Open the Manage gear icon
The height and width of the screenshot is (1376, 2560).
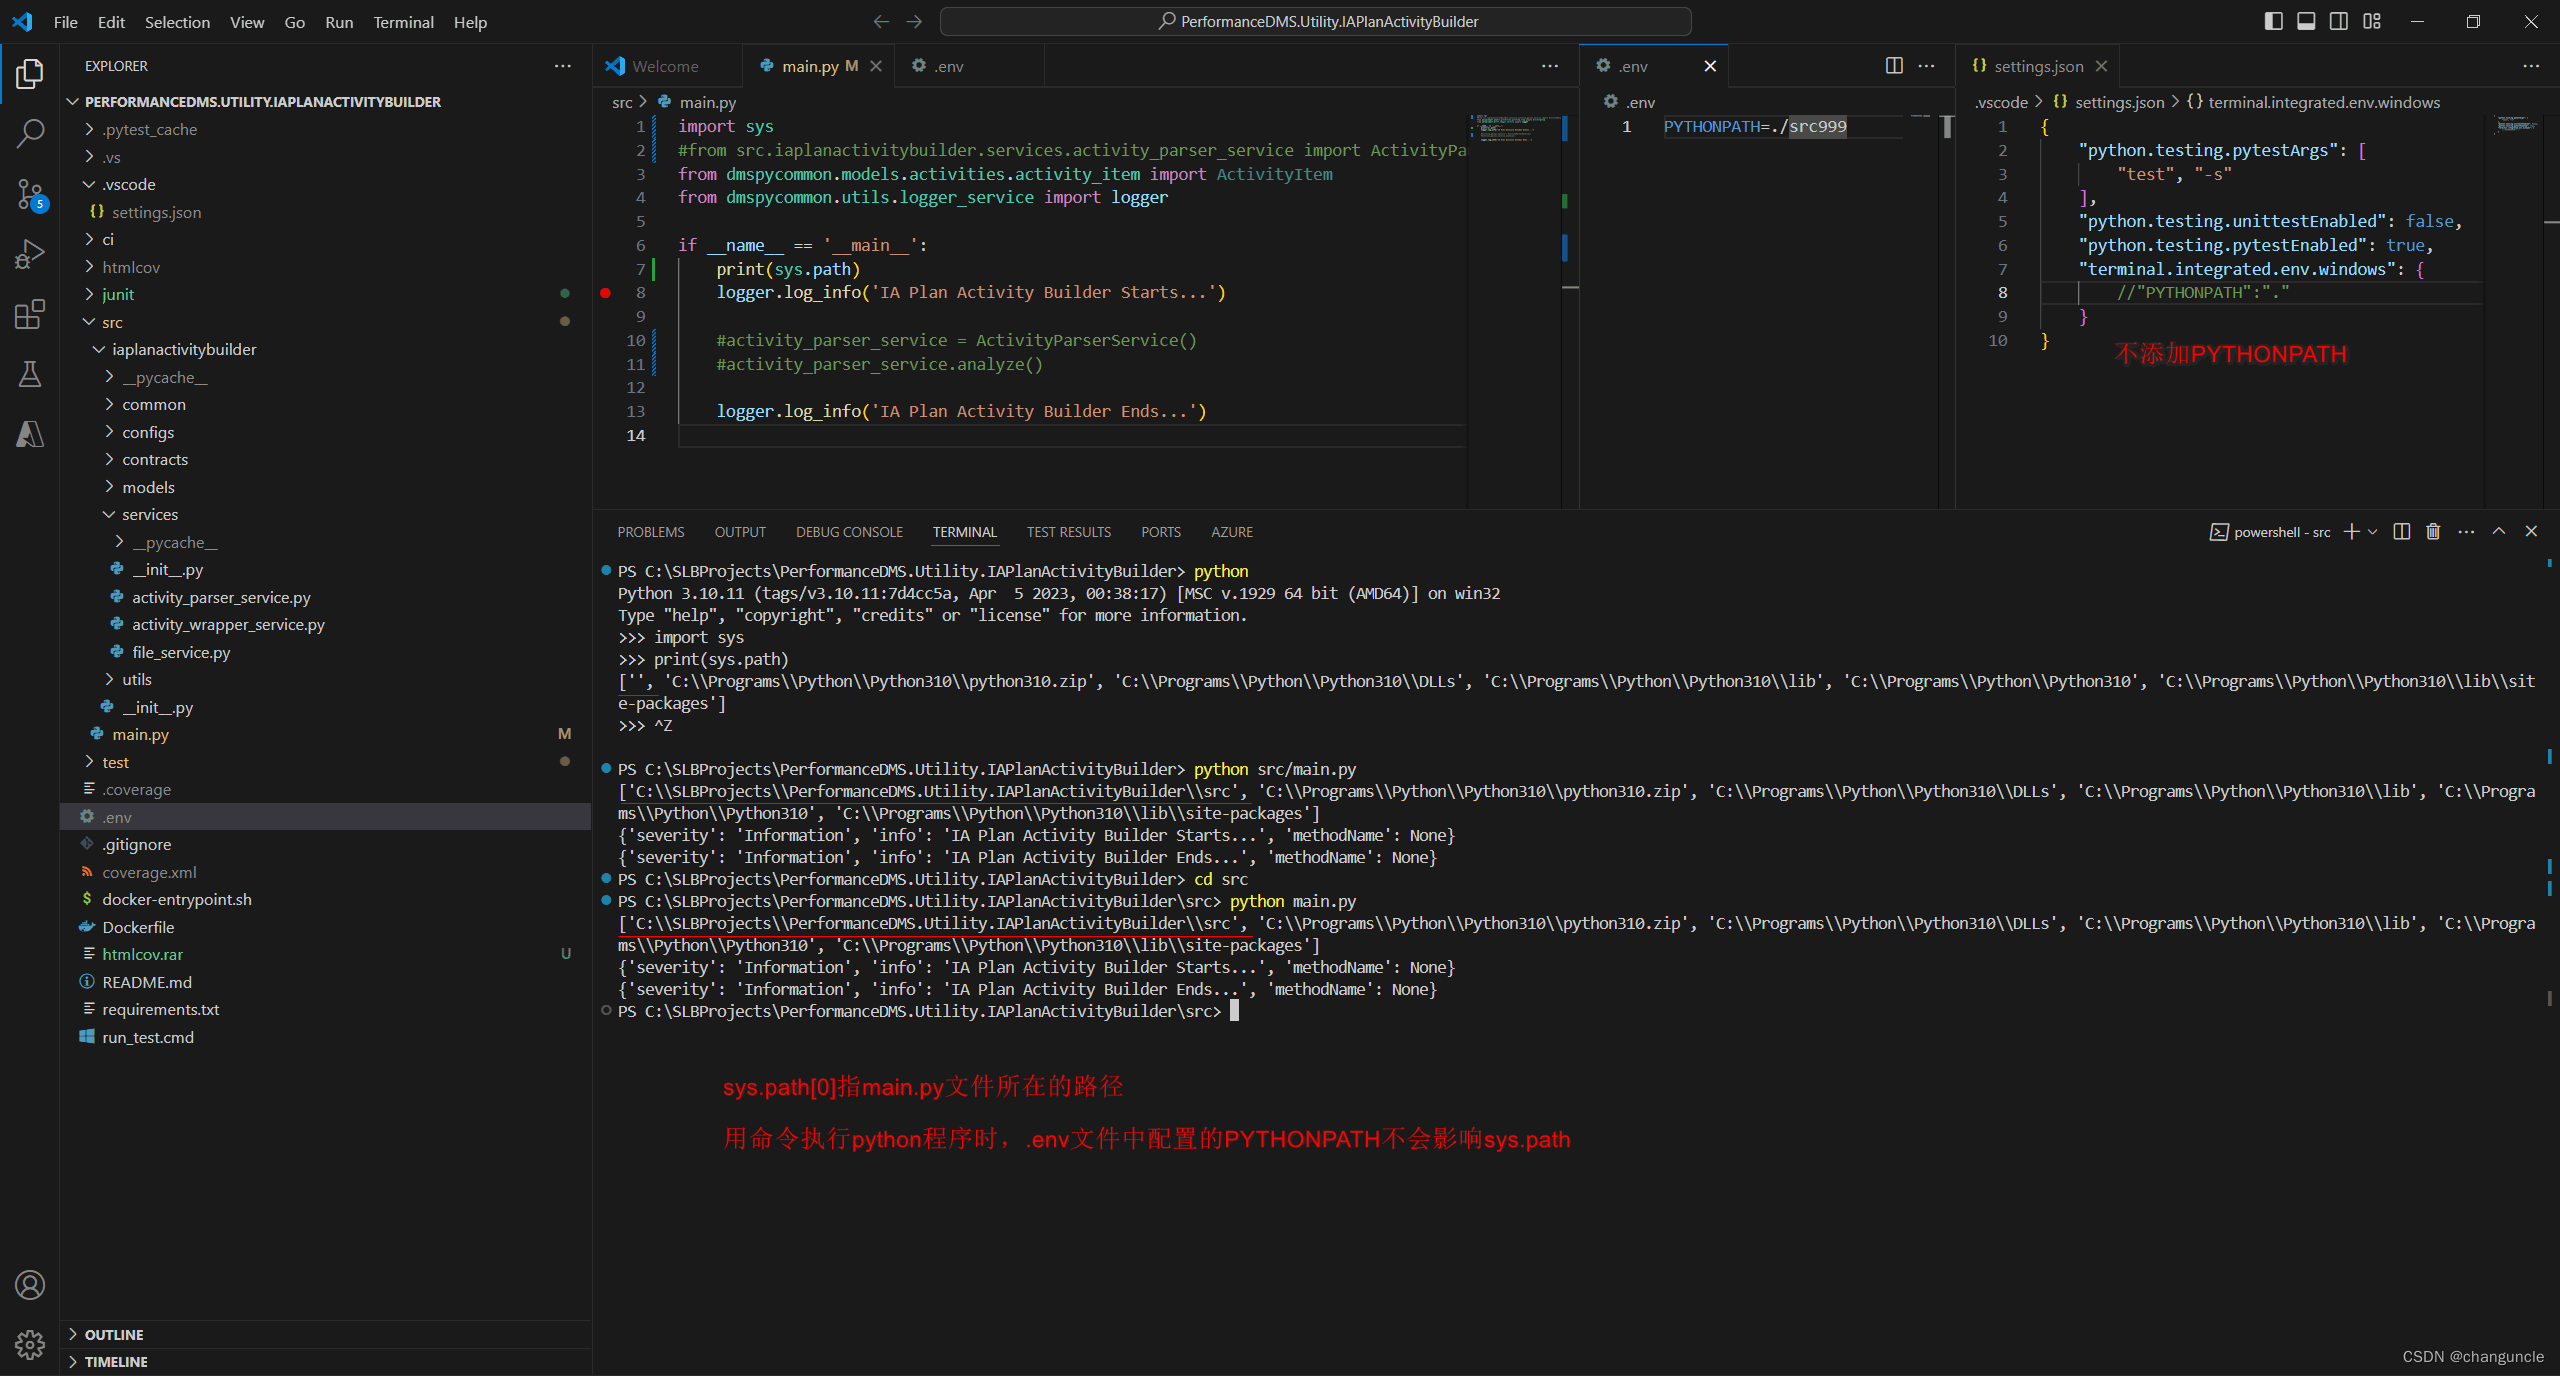(x=30, y=1345)
